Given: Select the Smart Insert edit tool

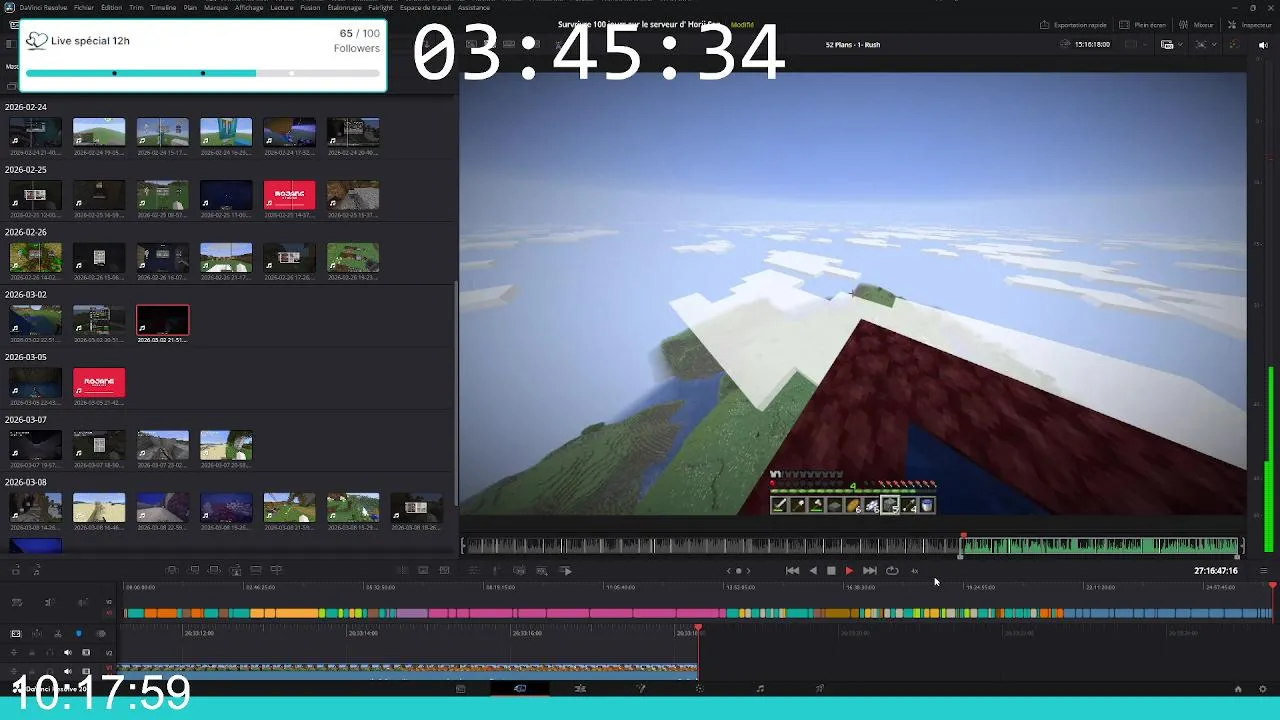Looking at the screenshot, I should click(172, 571).
